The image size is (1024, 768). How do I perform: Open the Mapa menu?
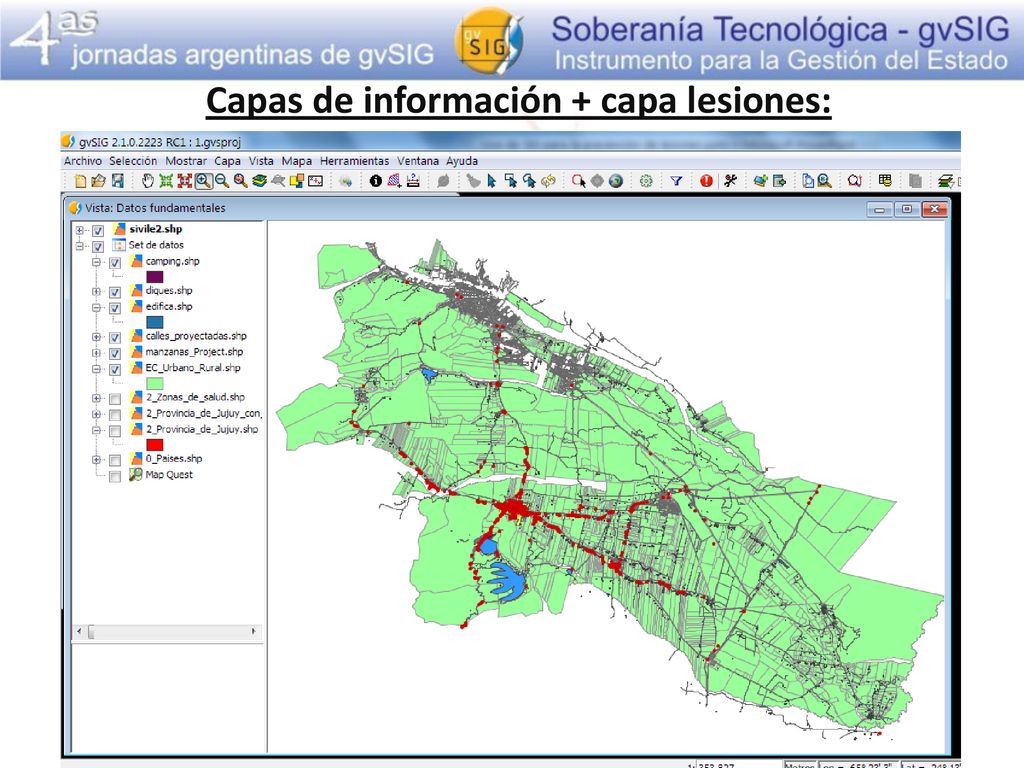pos(296,161)
